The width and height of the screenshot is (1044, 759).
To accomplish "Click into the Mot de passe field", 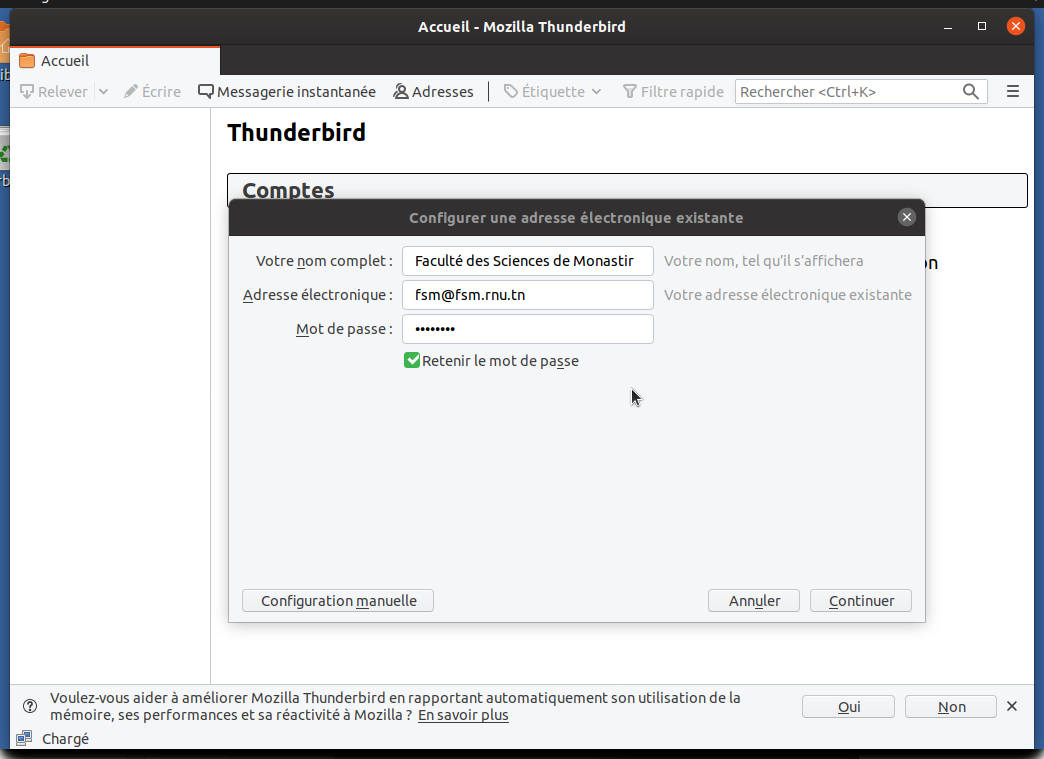I will 527,329.
